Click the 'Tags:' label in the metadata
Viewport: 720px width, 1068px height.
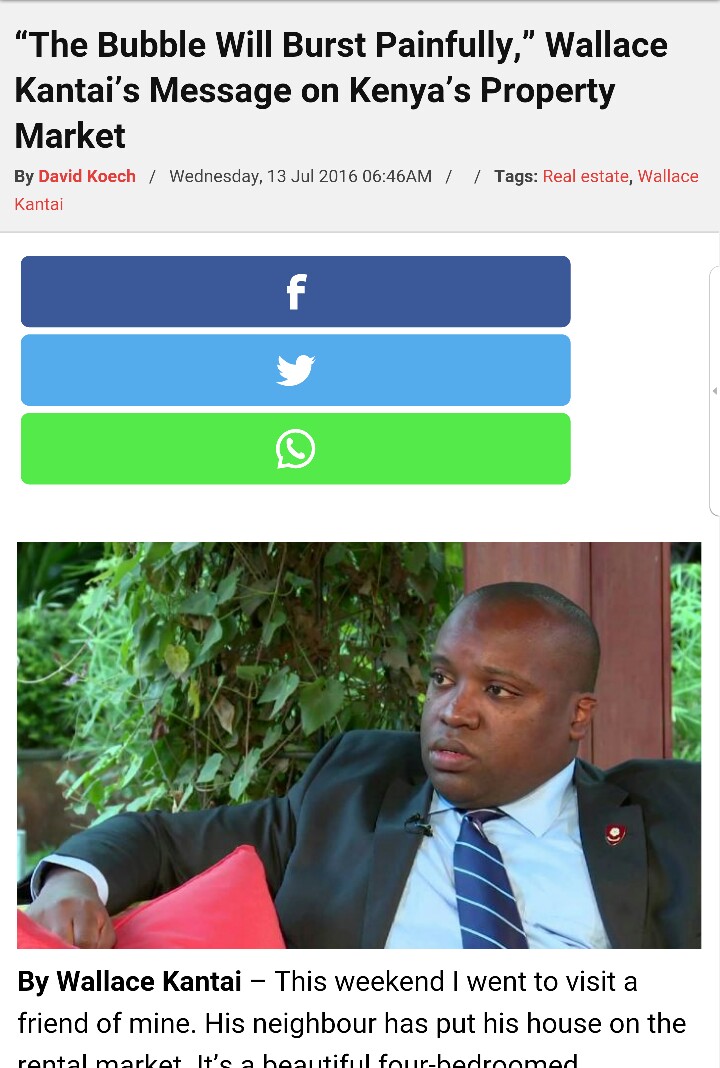516,176
